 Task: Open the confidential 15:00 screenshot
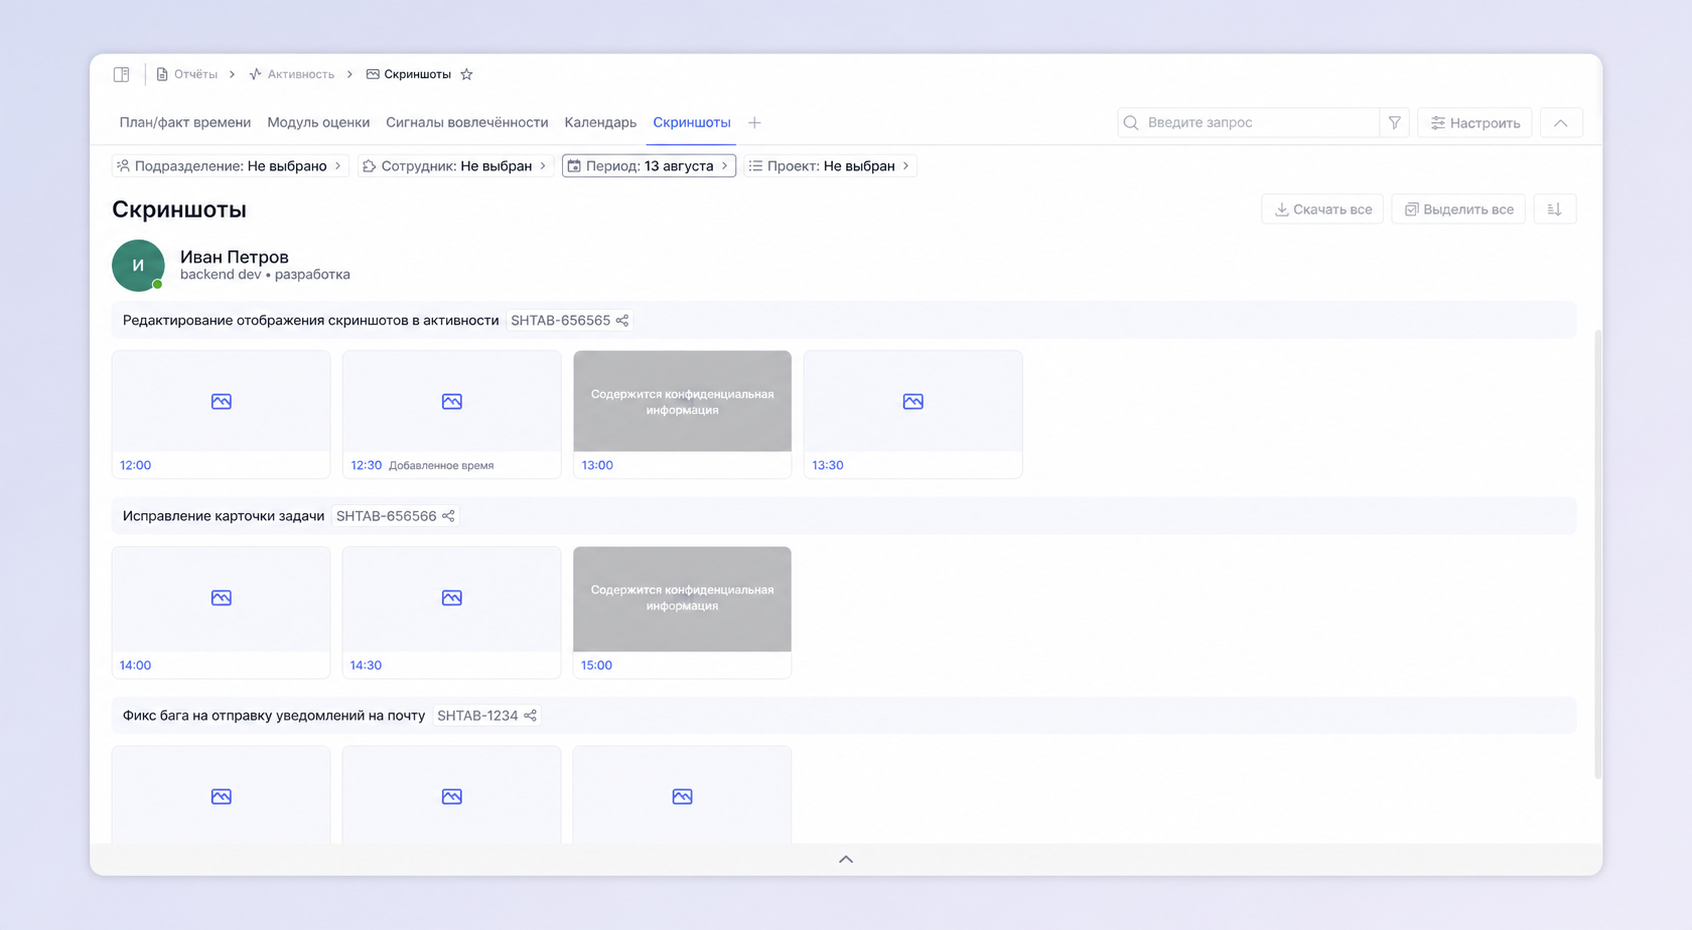(682, 599)
